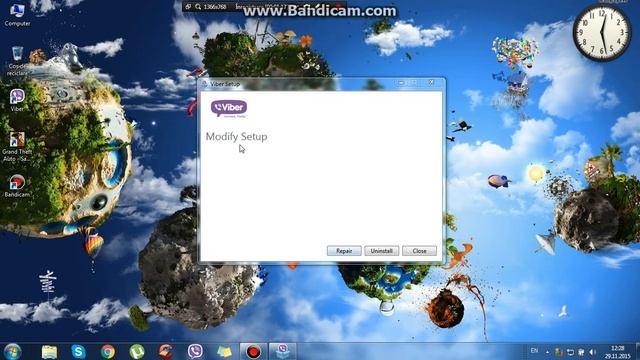Open the Computer desktop icon

[17, 14]
